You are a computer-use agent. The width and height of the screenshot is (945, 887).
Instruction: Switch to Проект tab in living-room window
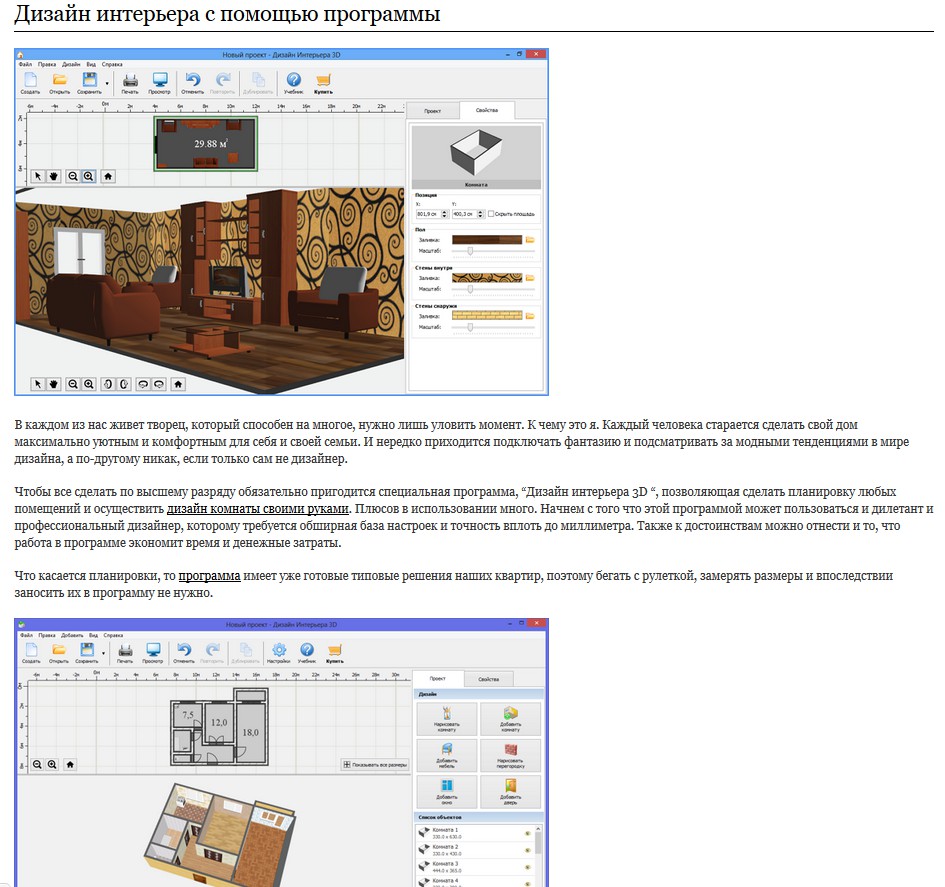(x=432, y=111)
